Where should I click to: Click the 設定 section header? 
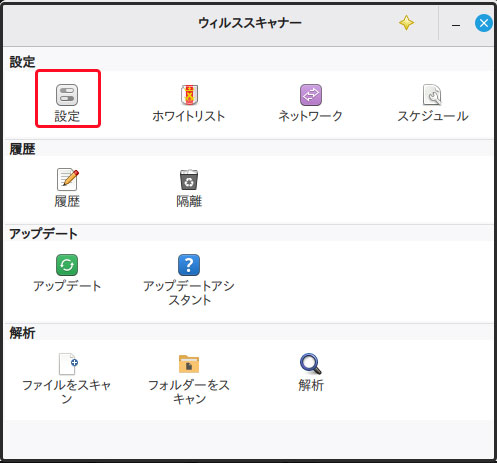pyautogui.click(x=22, y=62)
